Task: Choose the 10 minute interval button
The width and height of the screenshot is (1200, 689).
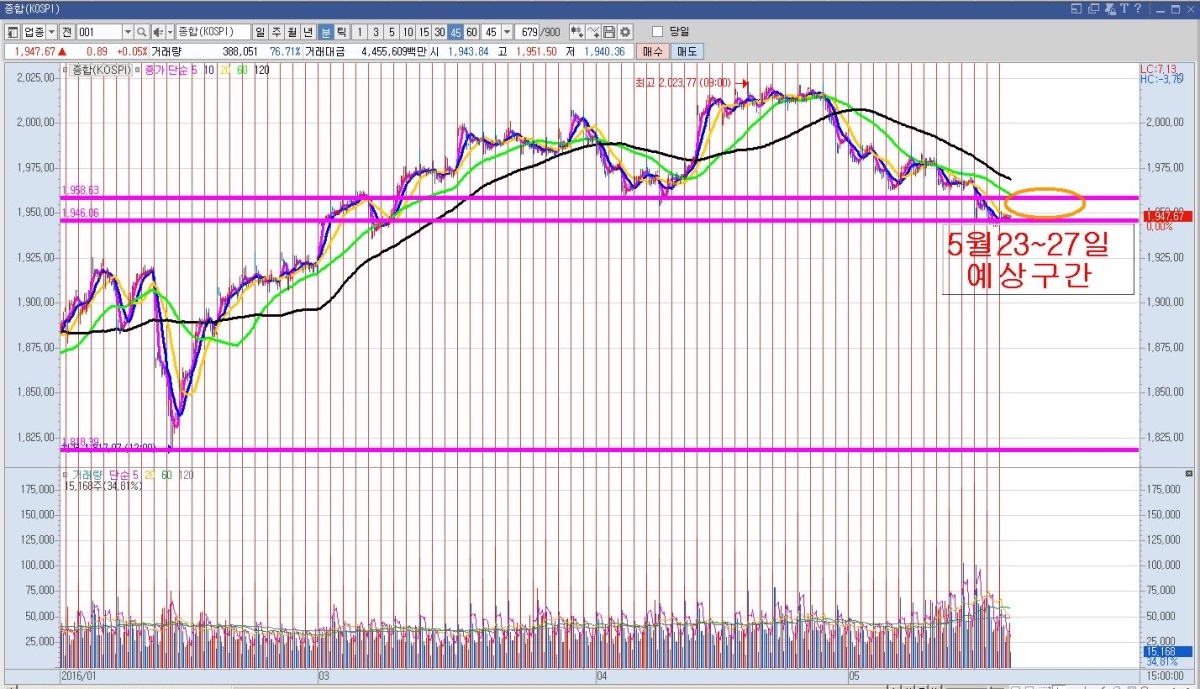Action: (407, 32)
